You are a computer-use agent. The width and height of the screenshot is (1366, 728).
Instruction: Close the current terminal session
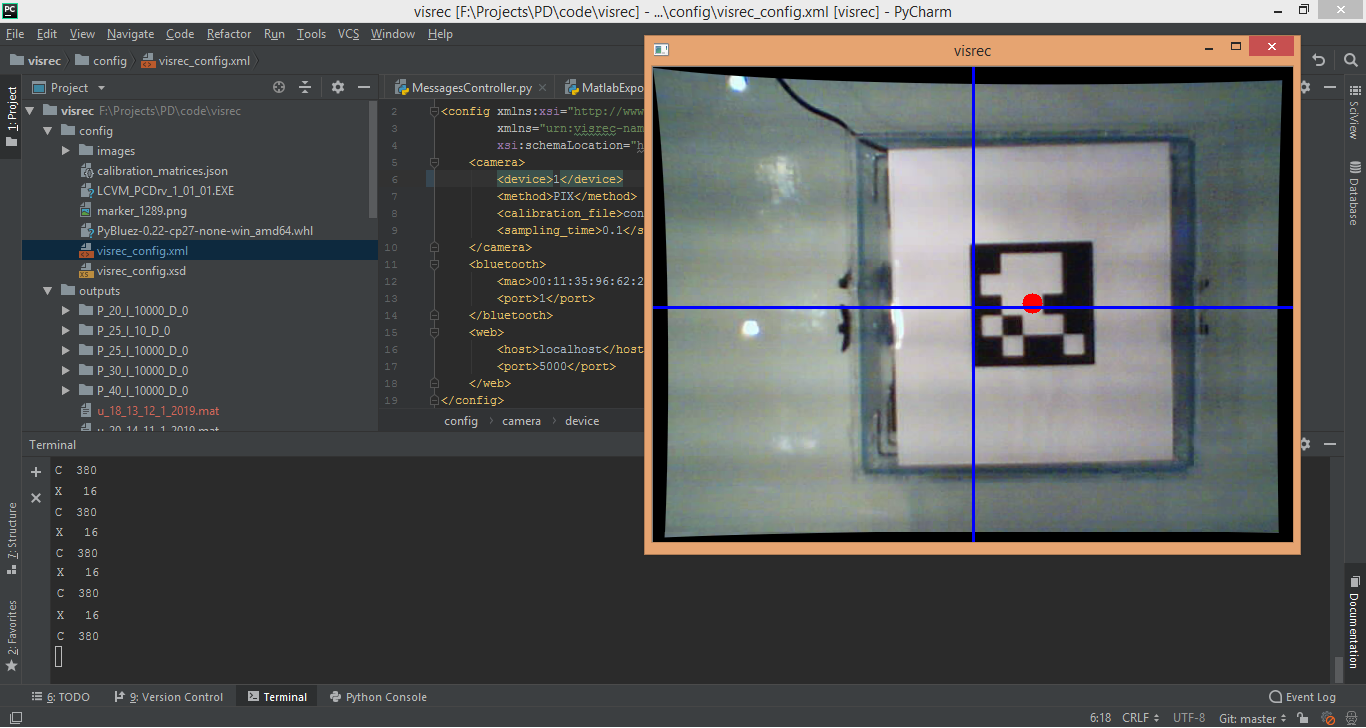point(36,497)
